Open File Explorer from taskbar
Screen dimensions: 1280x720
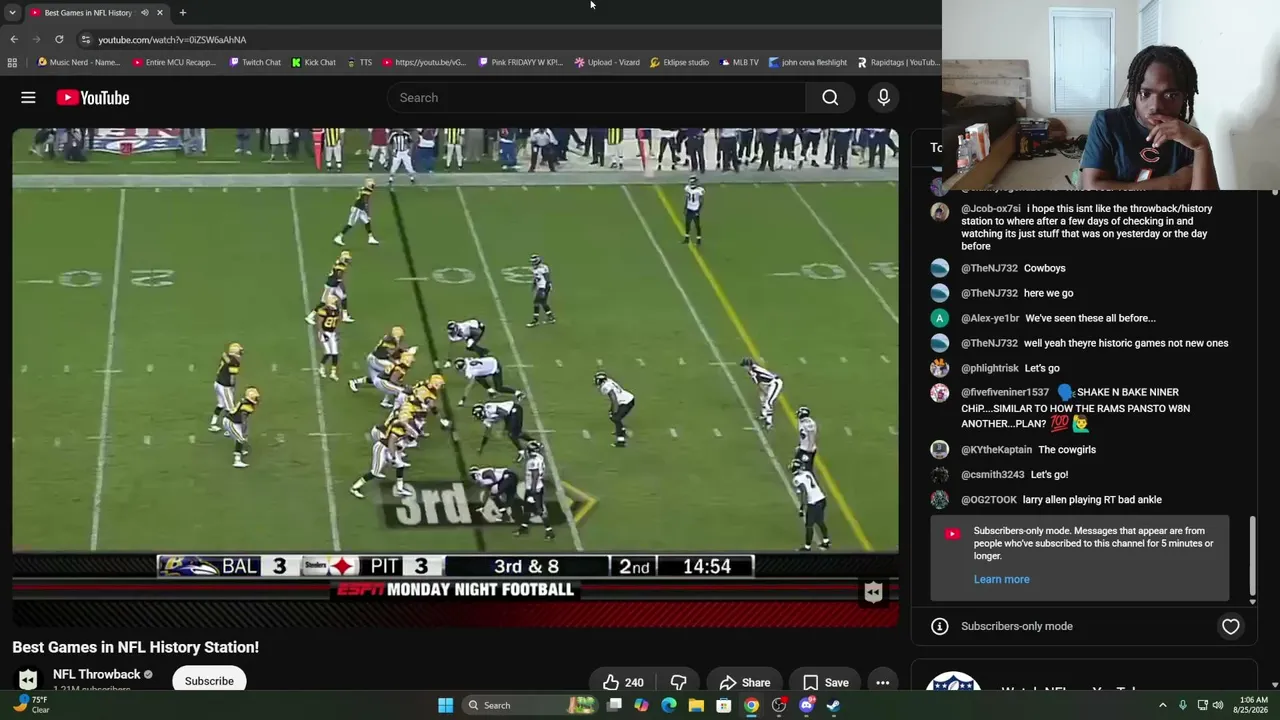click(696, 705)
